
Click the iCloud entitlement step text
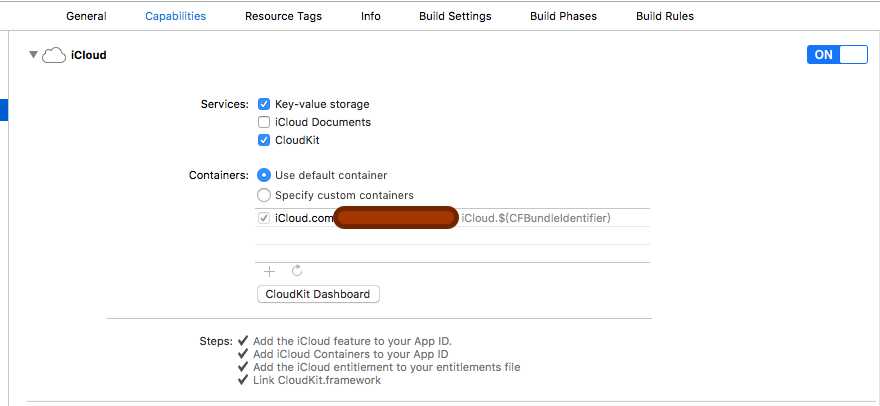pos(387,367)
